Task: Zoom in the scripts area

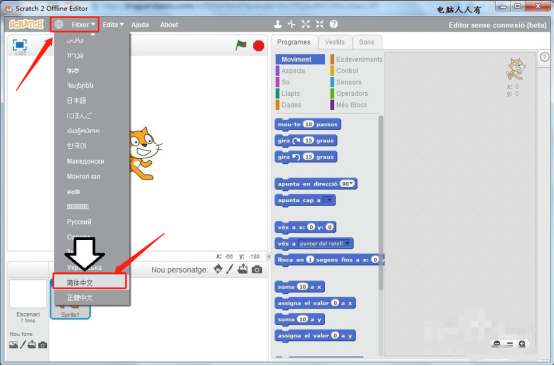Action: coord(522,343)
